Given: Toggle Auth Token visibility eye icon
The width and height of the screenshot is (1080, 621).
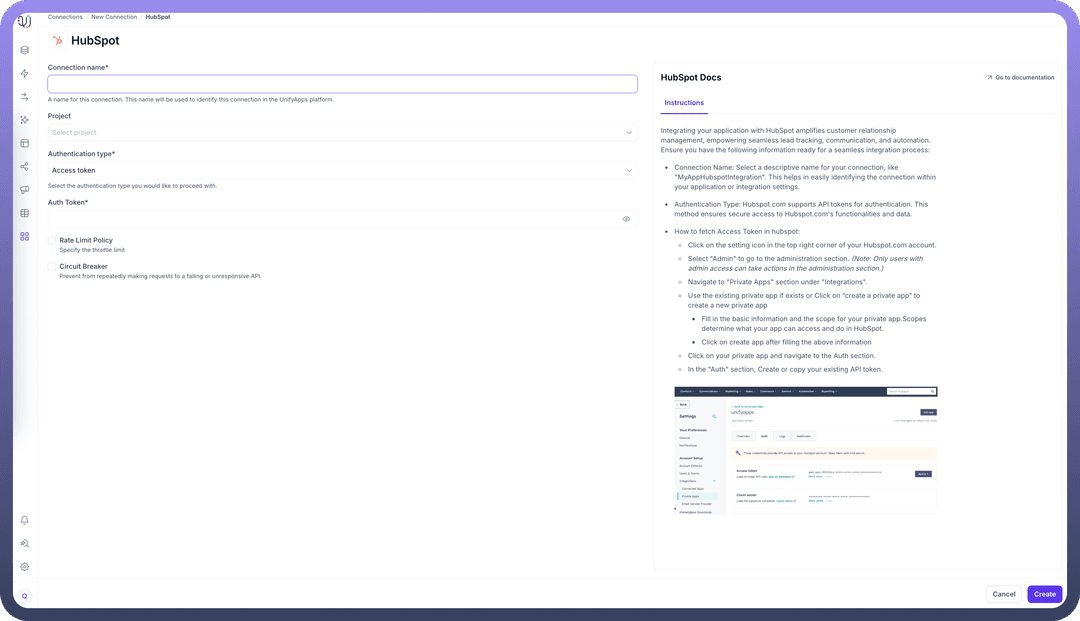Looking at the screenshot, I should (626, 218).
